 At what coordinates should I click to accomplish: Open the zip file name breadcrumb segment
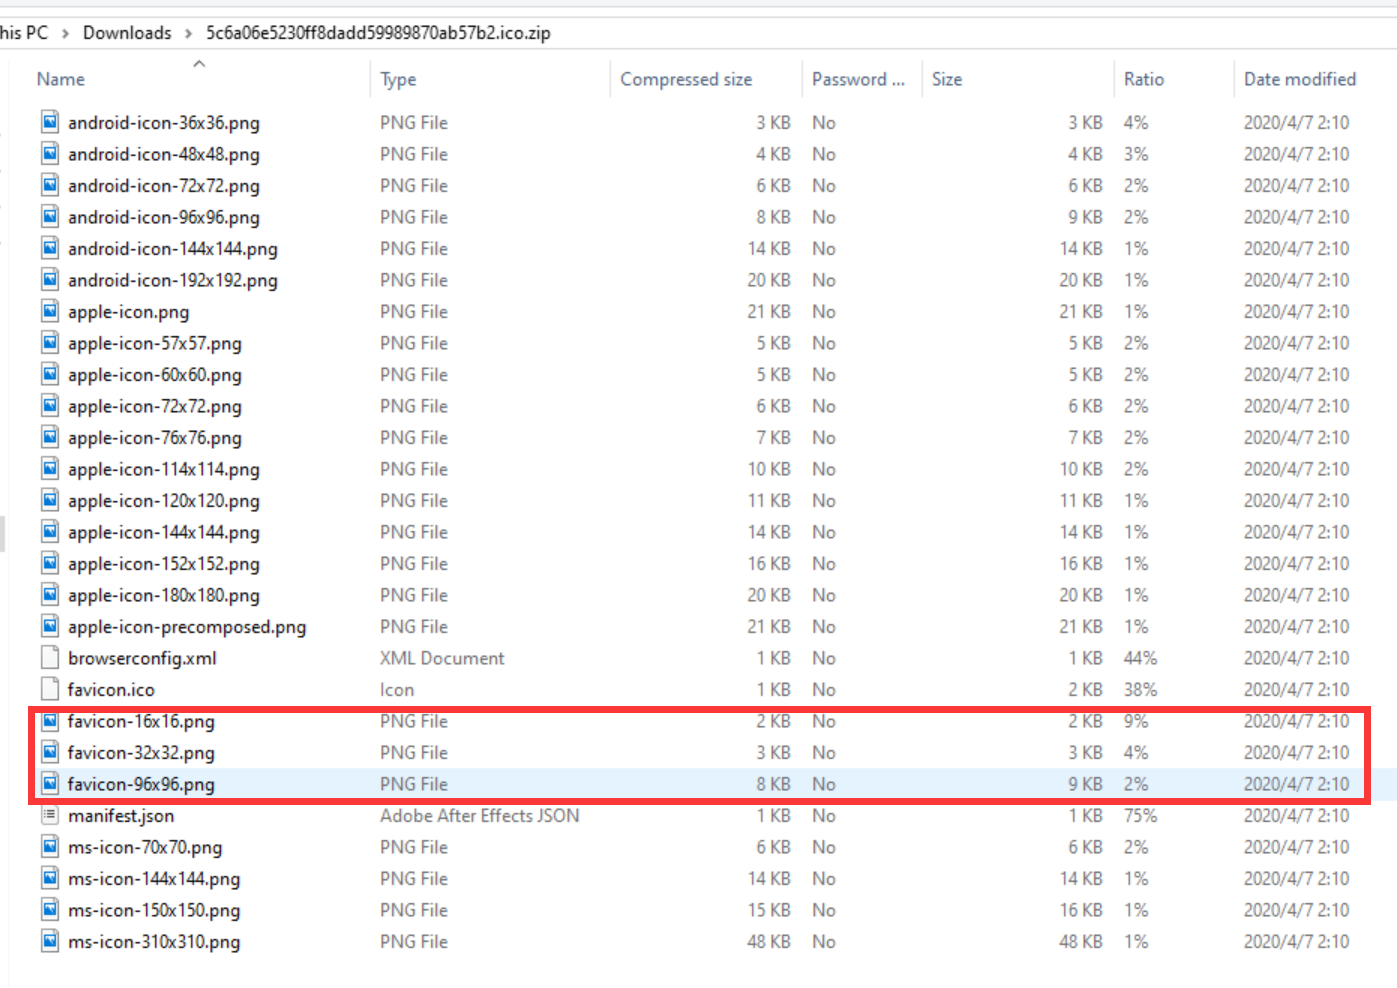click(378, 33)
